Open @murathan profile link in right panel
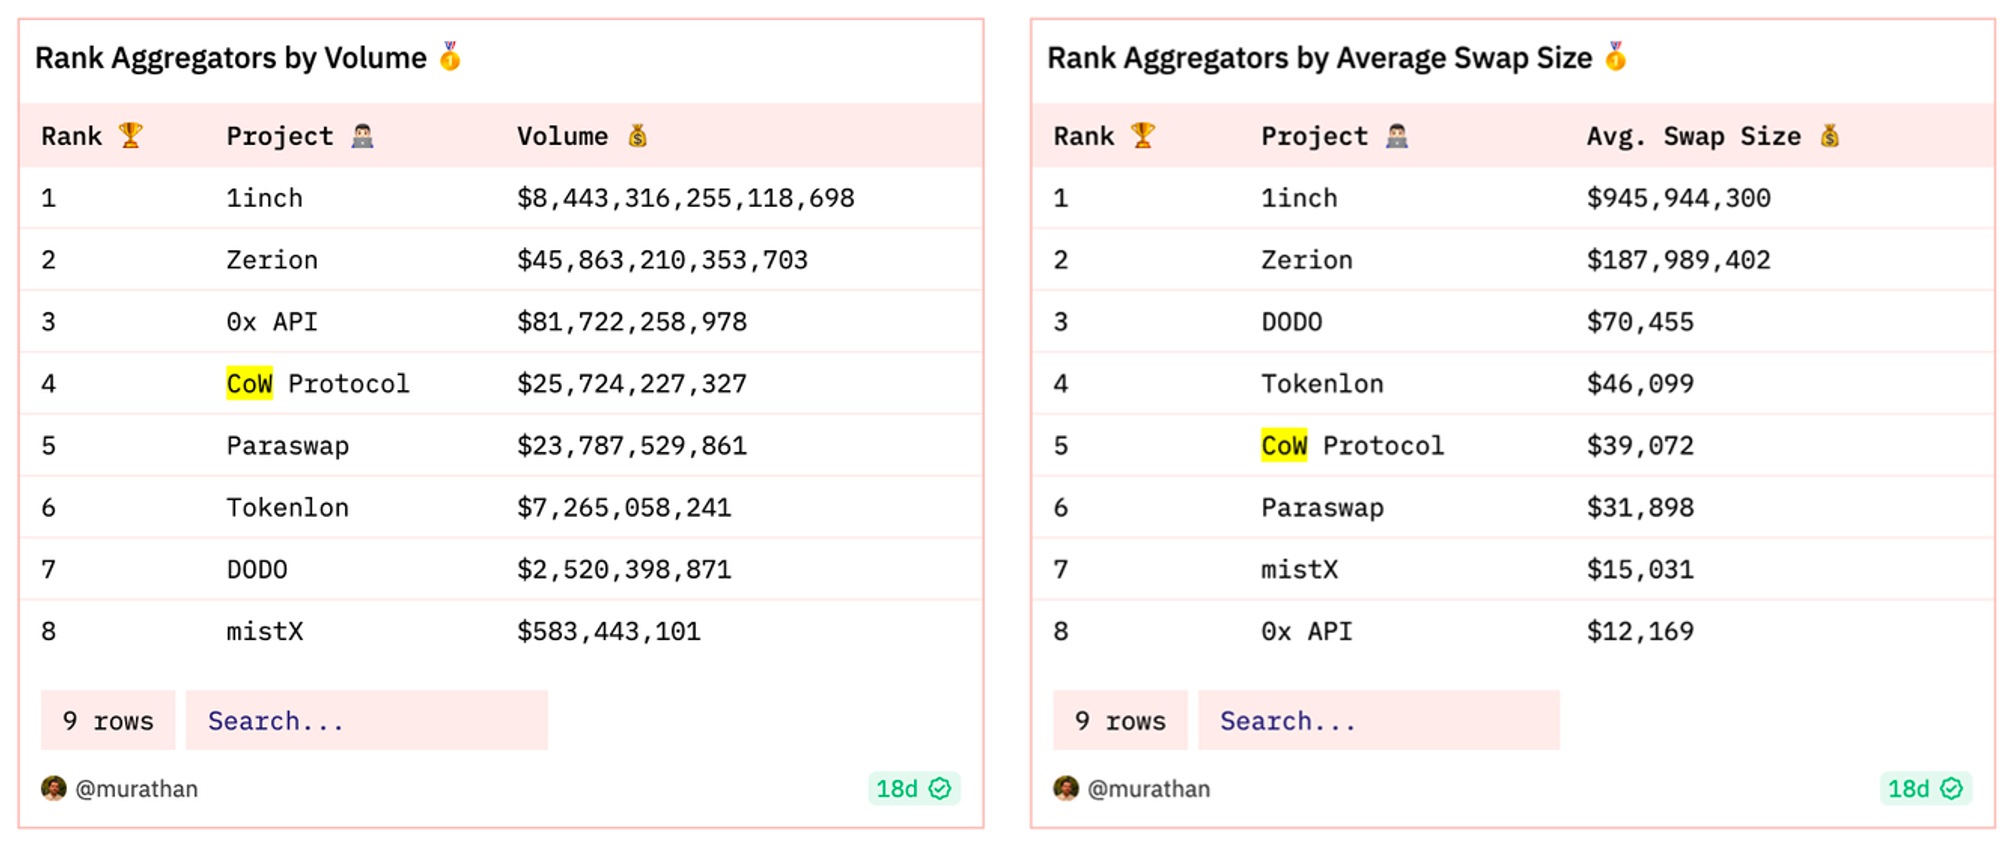Image resolution: width=2000 pixels, height=846 pixels. (1148, 789)
